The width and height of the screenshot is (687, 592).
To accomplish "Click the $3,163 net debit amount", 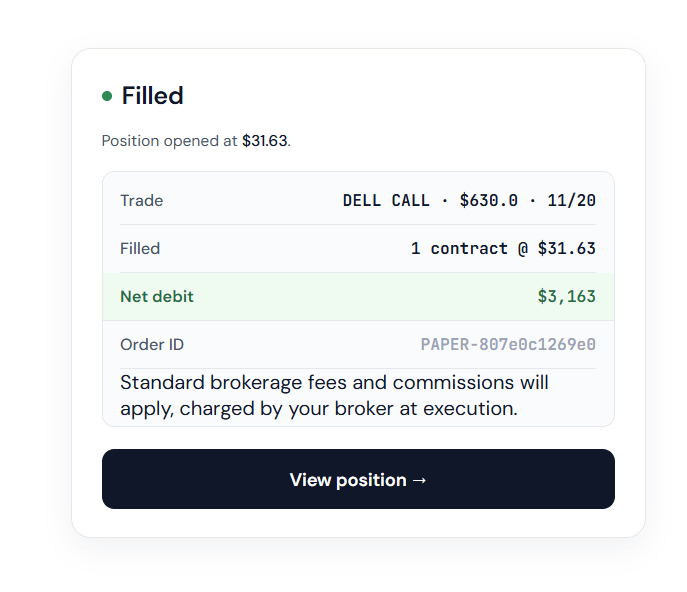I will [567, 297].
